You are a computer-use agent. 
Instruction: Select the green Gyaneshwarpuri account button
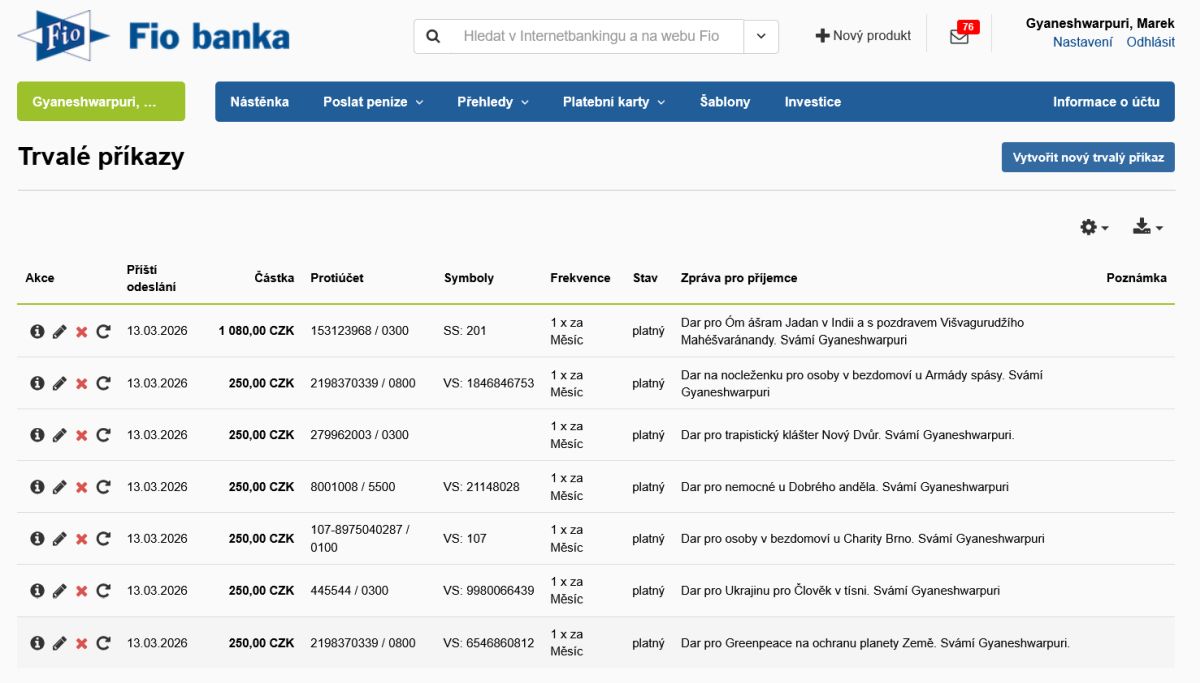point(101,102)
